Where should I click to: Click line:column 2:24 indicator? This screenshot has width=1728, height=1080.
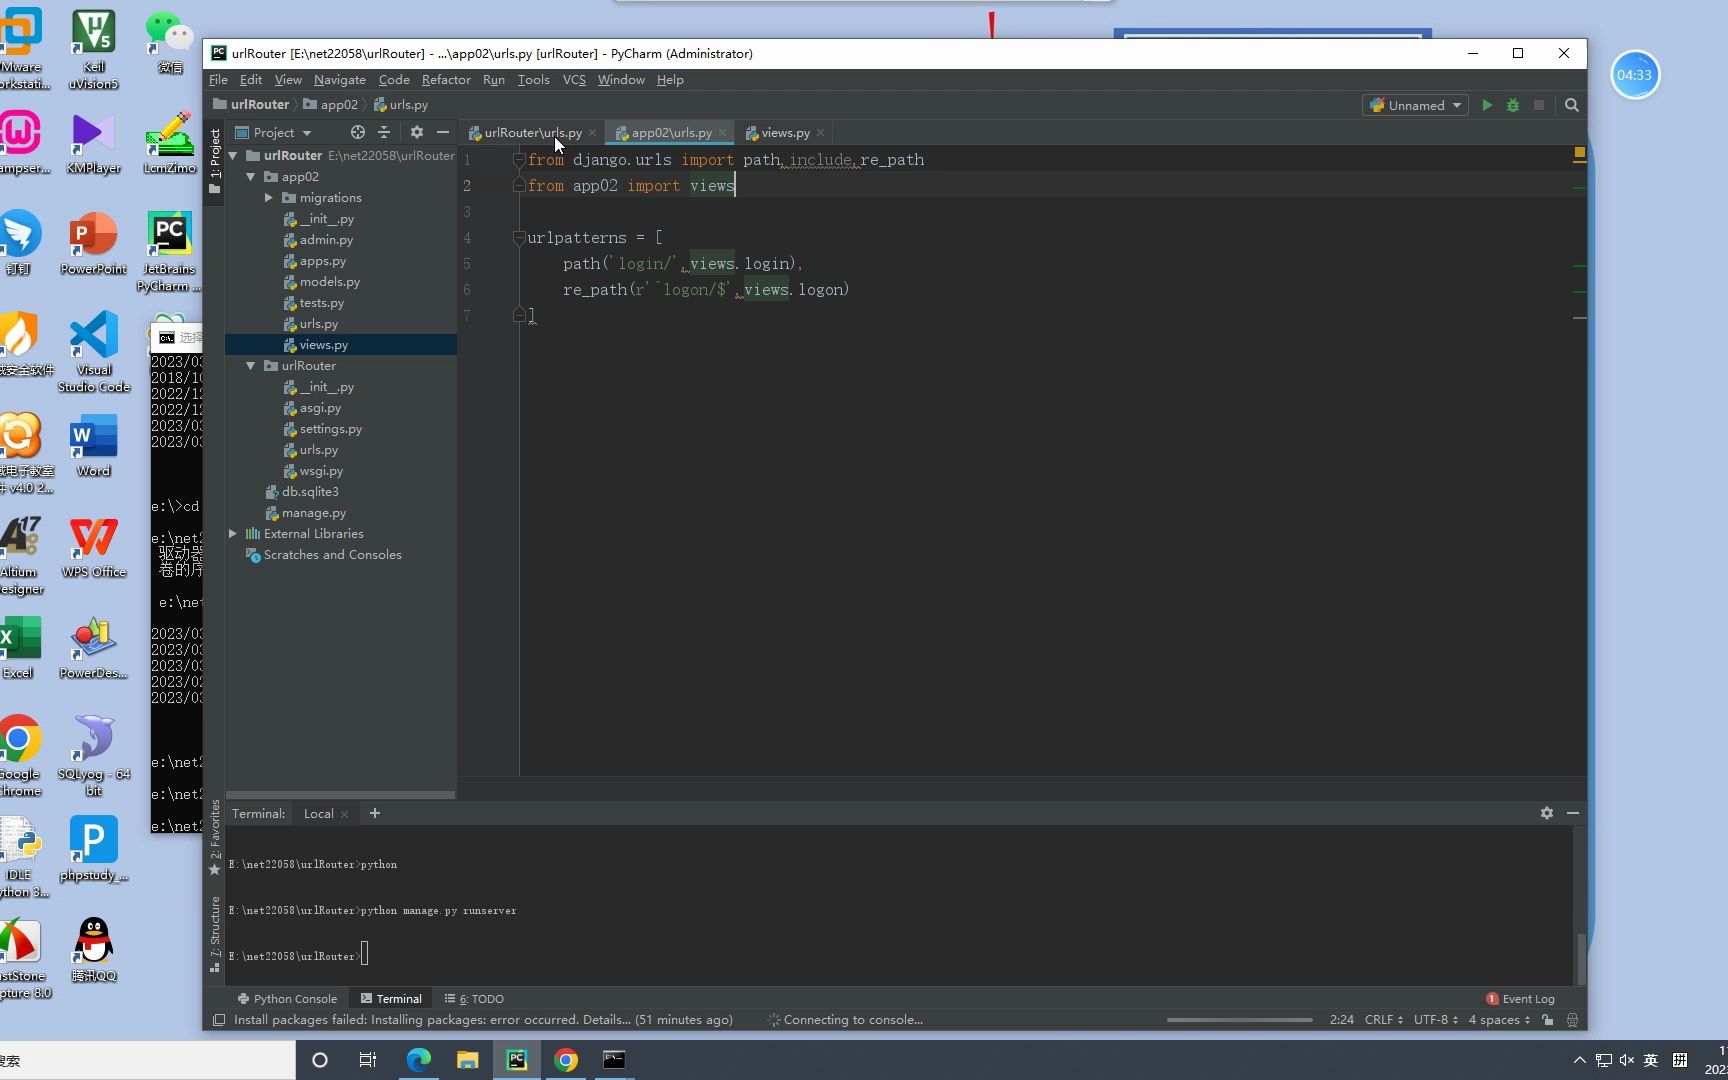tap(1341, 1020)
